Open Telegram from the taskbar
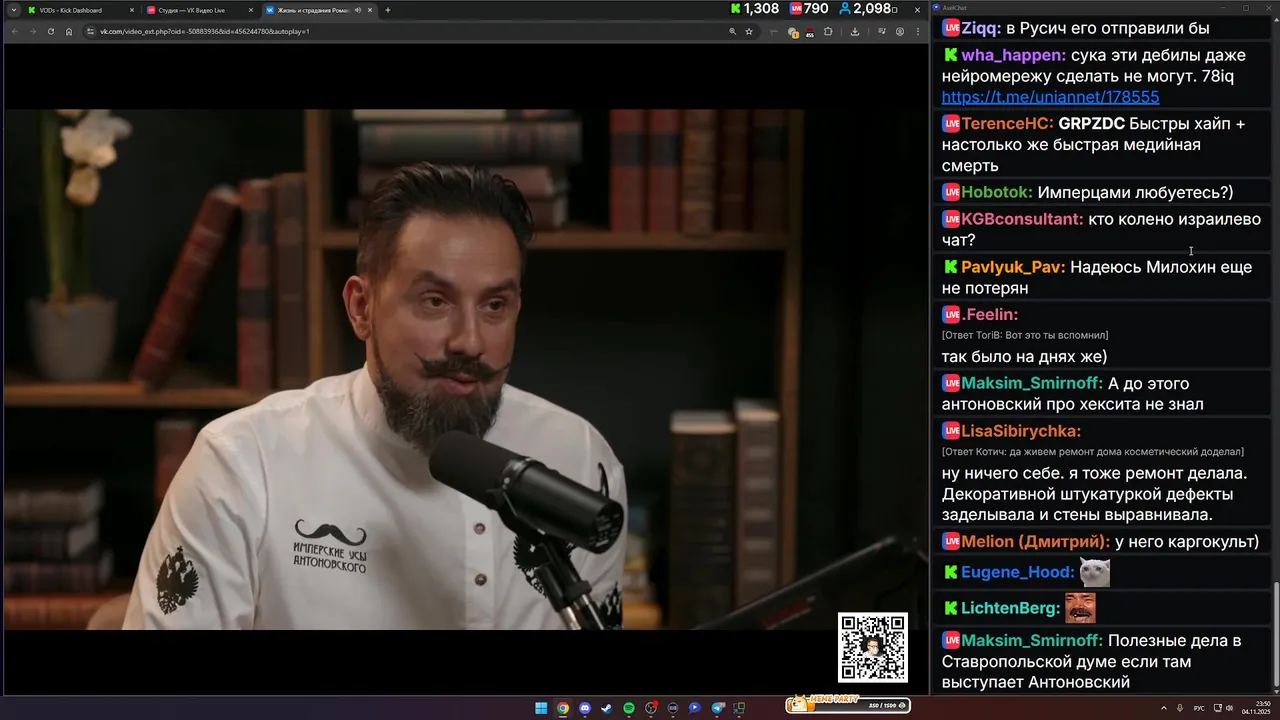The width and height of the screenshot is (1280, 720). click(717, 708)
